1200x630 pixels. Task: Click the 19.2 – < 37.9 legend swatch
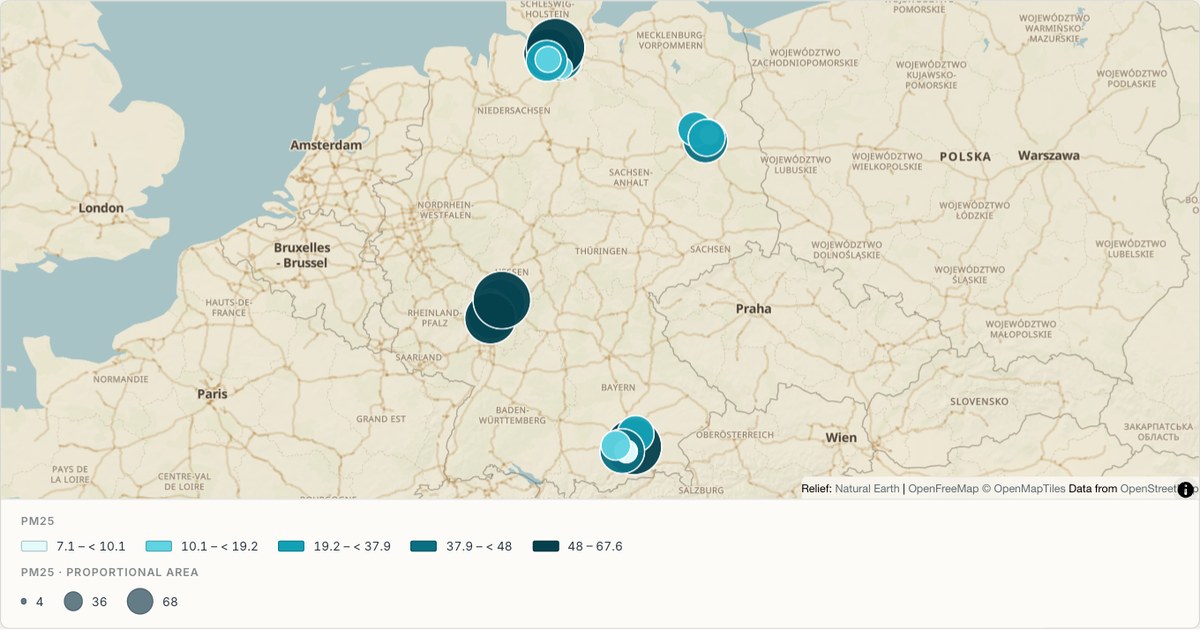[291, 546]
